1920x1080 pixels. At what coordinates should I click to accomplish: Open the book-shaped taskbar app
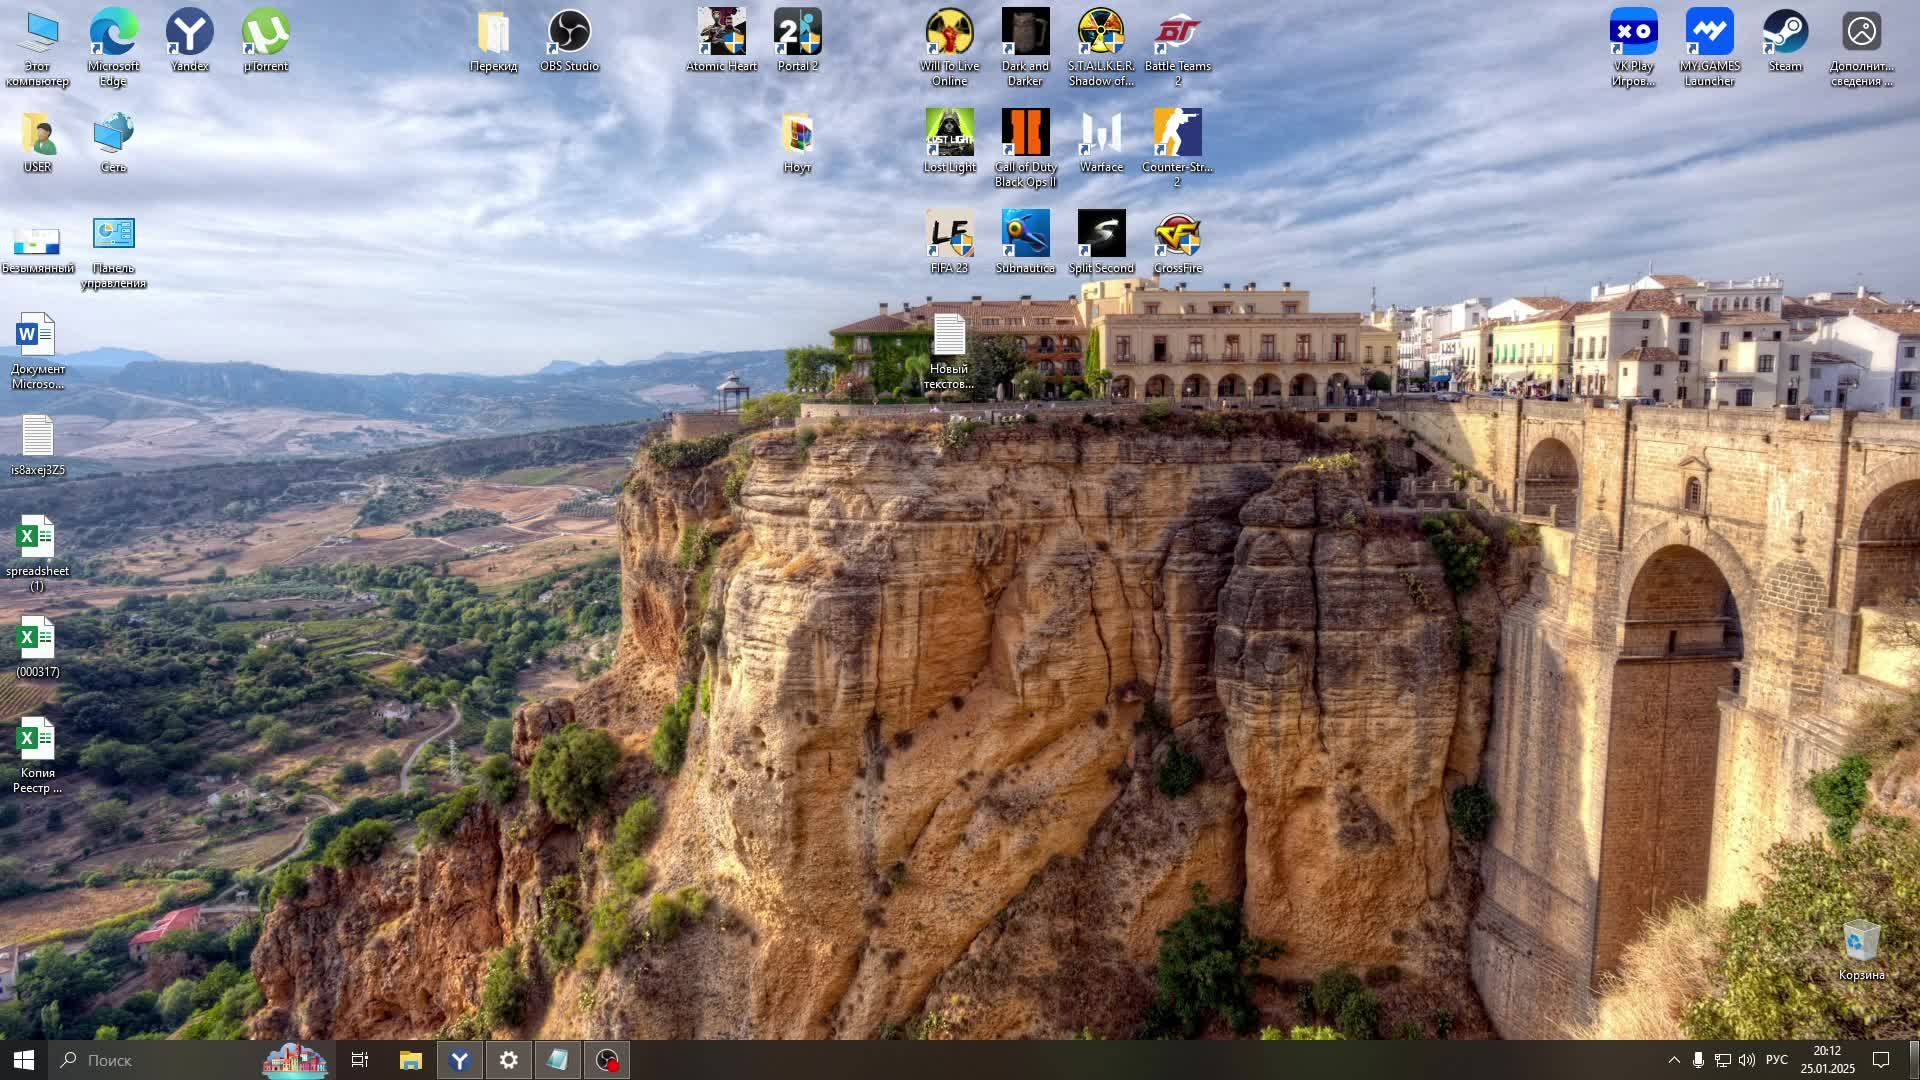[558, 1060]
